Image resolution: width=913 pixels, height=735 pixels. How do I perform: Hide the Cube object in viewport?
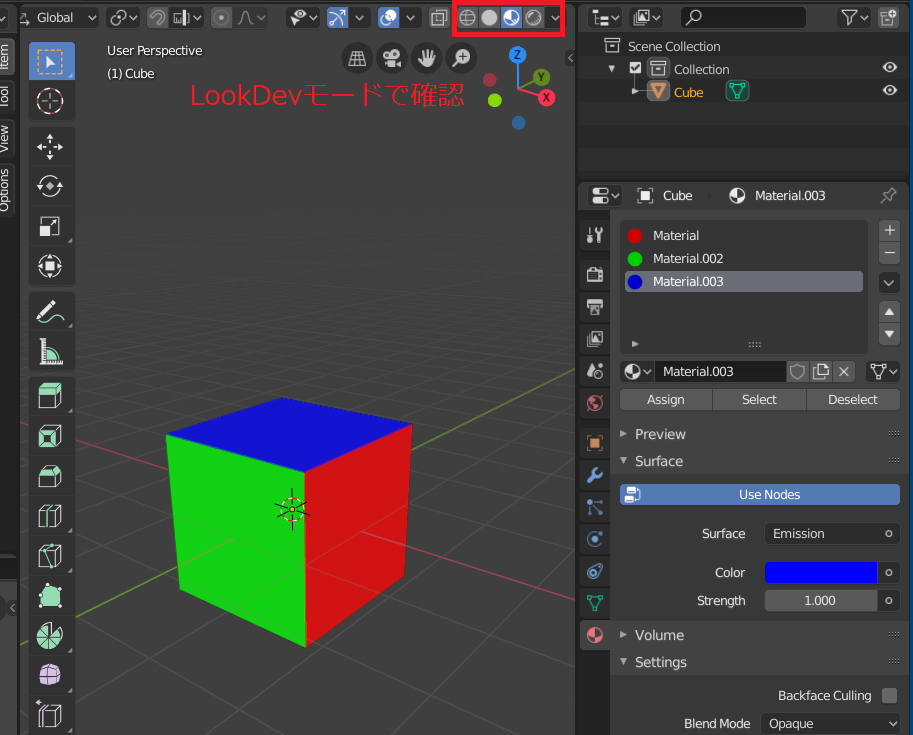pos(889,90)
